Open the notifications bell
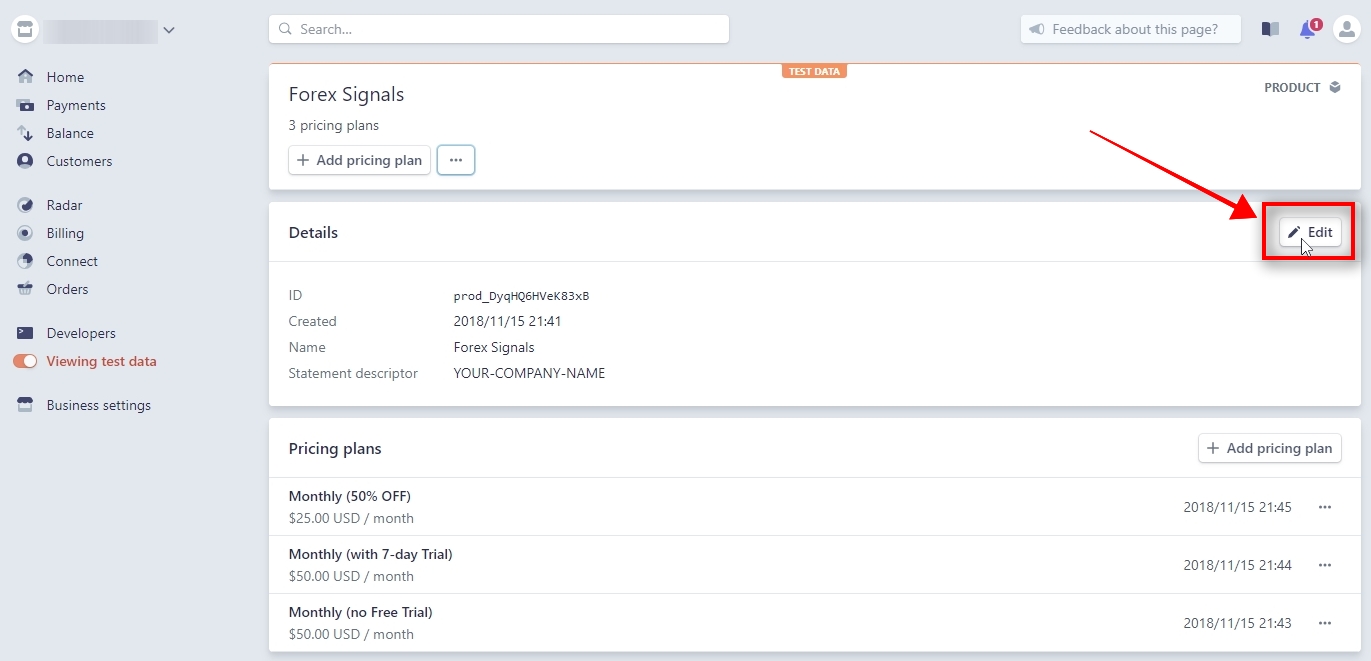Image resolution: width=1371 pixels, height=661 pixels. click(x=1307, y=29)
